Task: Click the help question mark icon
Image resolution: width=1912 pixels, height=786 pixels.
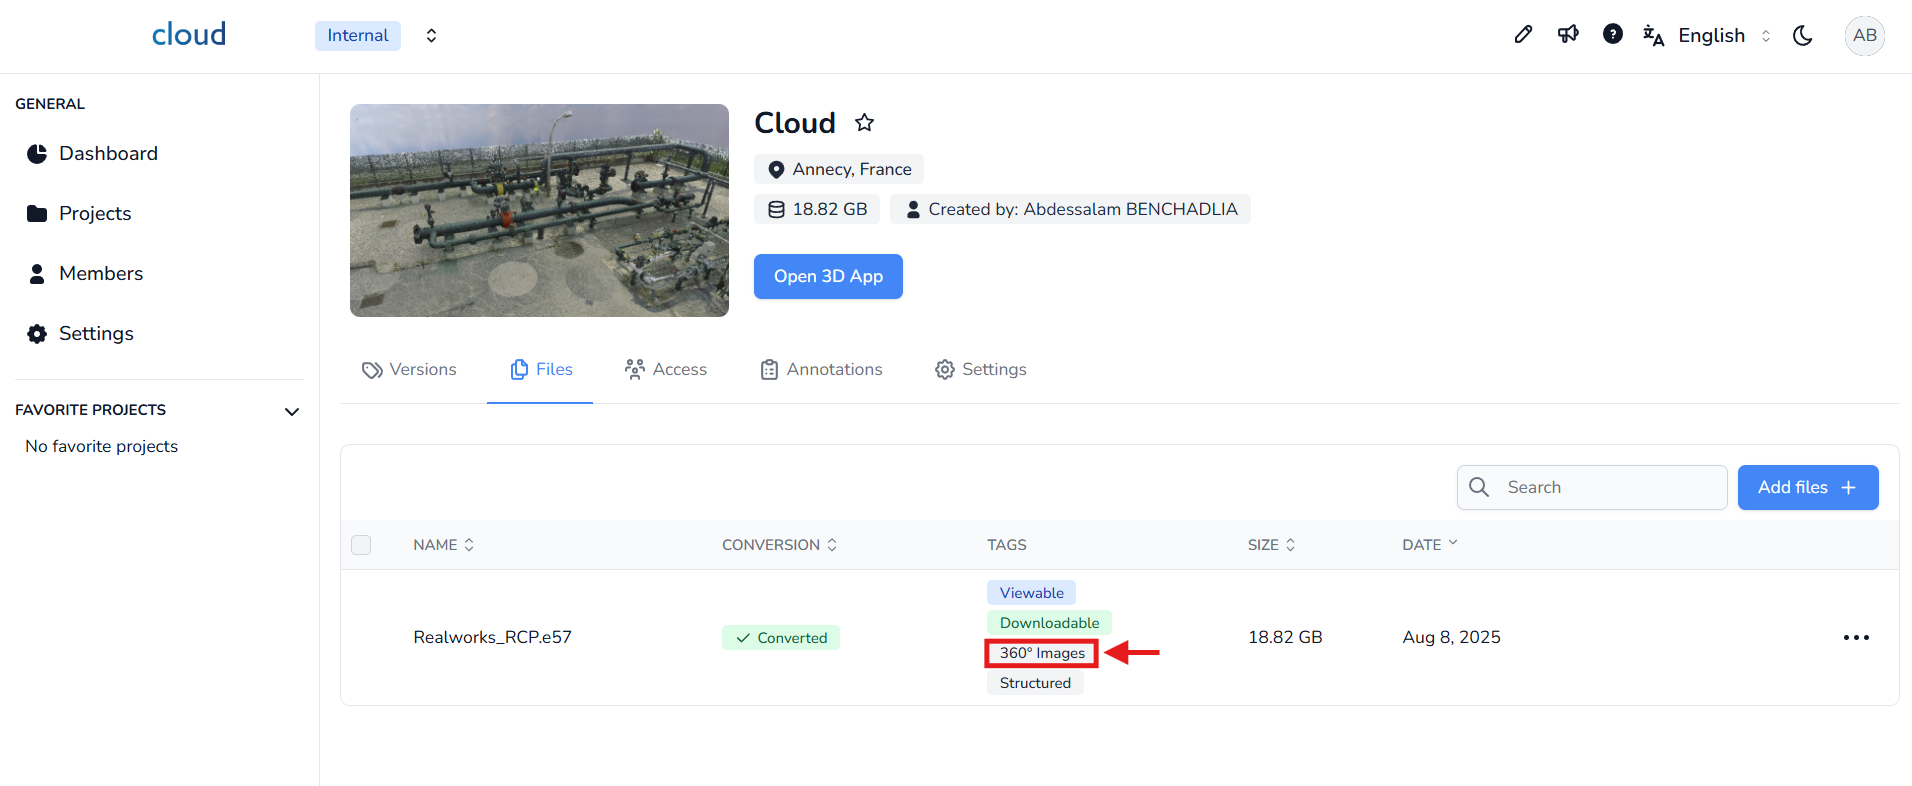Action: 1612,35
